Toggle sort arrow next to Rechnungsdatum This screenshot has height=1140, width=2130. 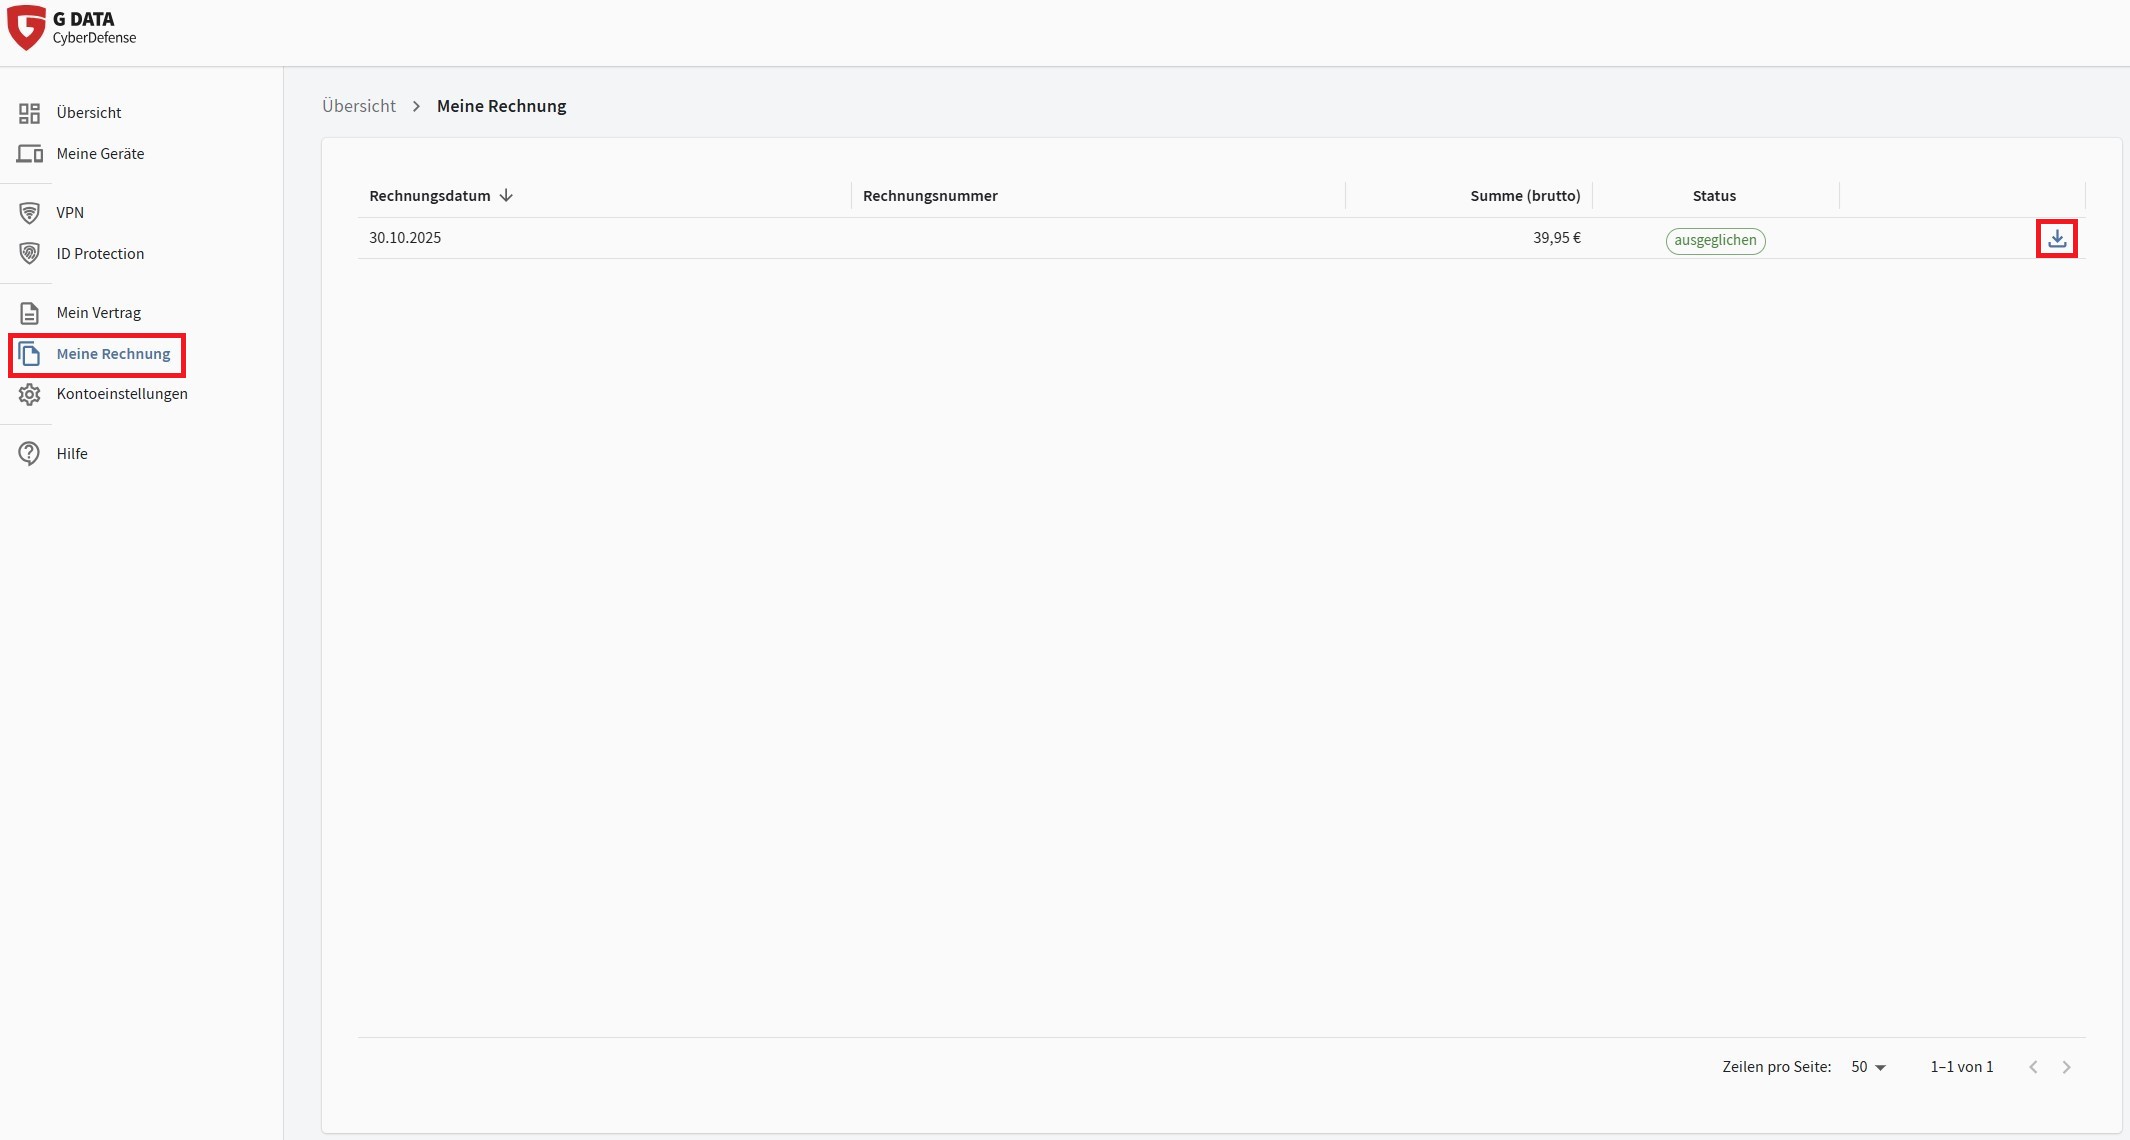506,196
